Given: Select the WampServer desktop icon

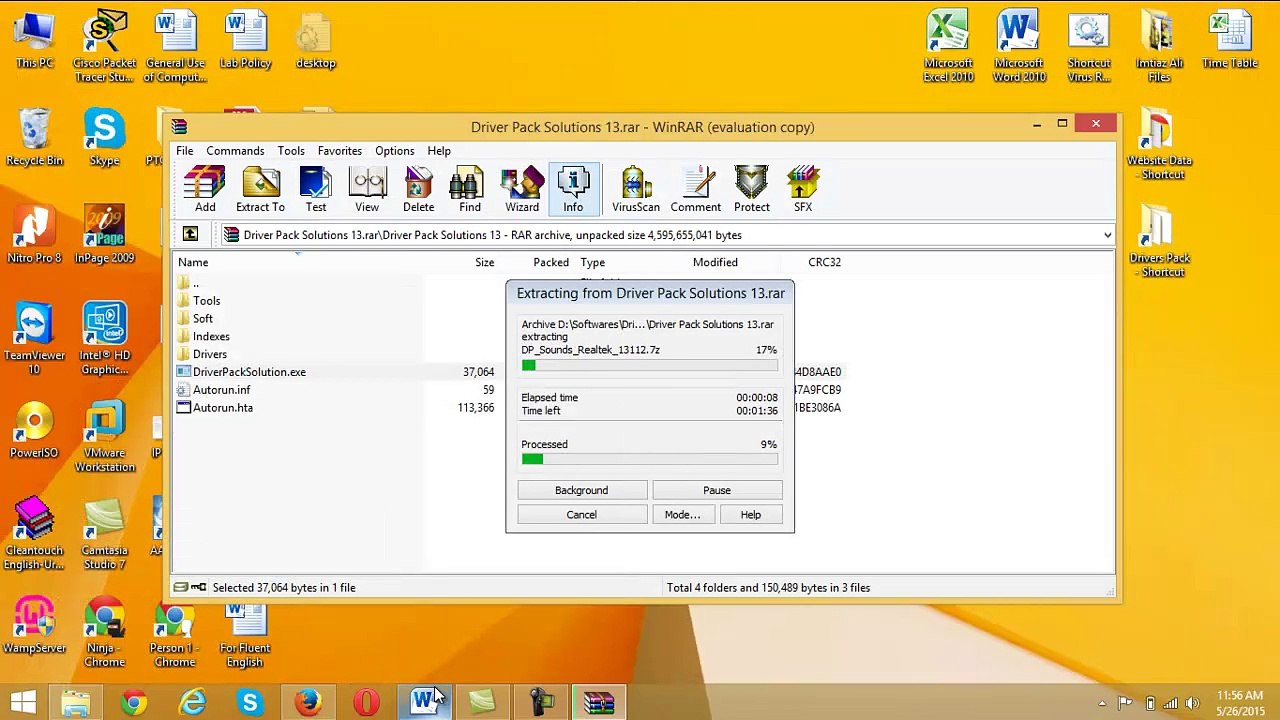Looking at the screenshot, I should tap(35, 625).
